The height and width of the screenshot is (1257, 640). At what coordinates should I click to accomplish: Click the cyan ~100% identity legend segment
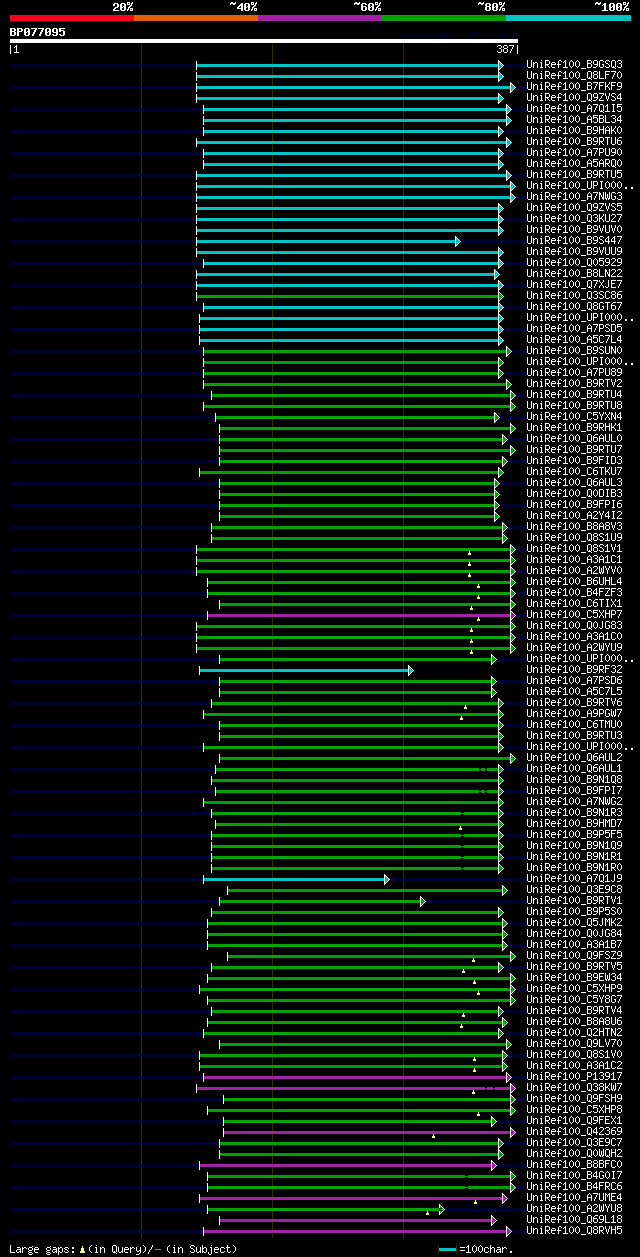click(567, 18)
